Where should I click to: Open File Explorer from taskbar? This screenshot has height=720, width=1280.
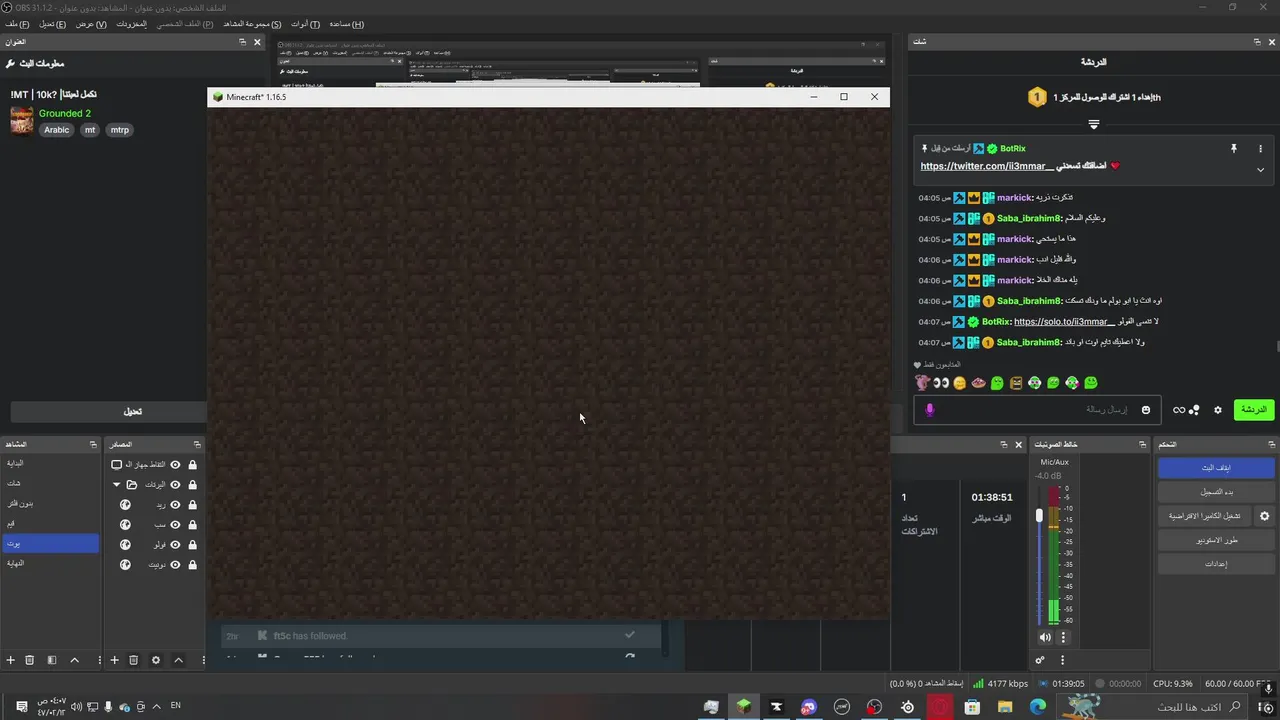pyautogui.click(x=1004, y=706)
